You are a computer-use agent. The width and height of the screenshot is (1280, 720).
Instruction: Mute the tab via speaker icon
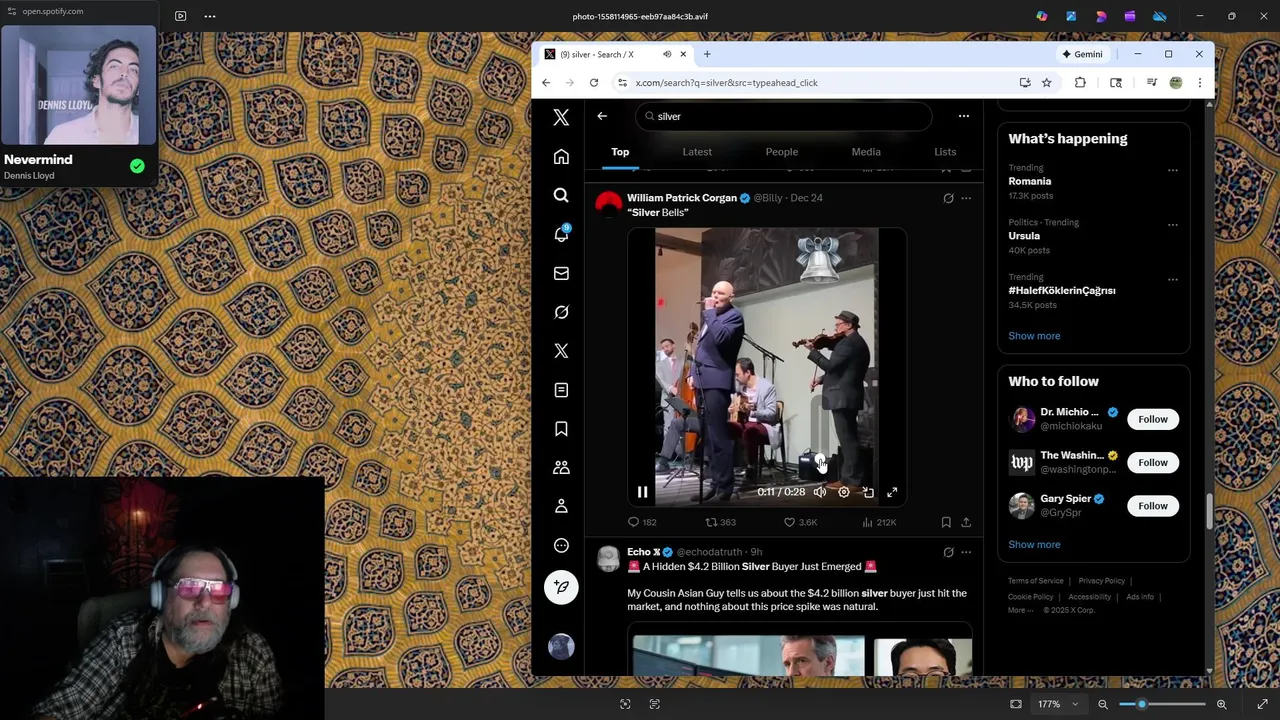coord(667,54)
